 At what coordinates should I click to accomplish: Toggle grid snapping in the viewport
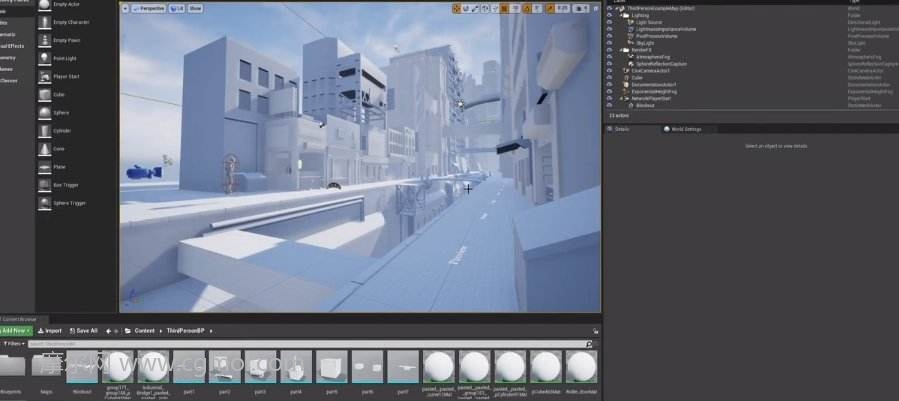click(504, 9)
